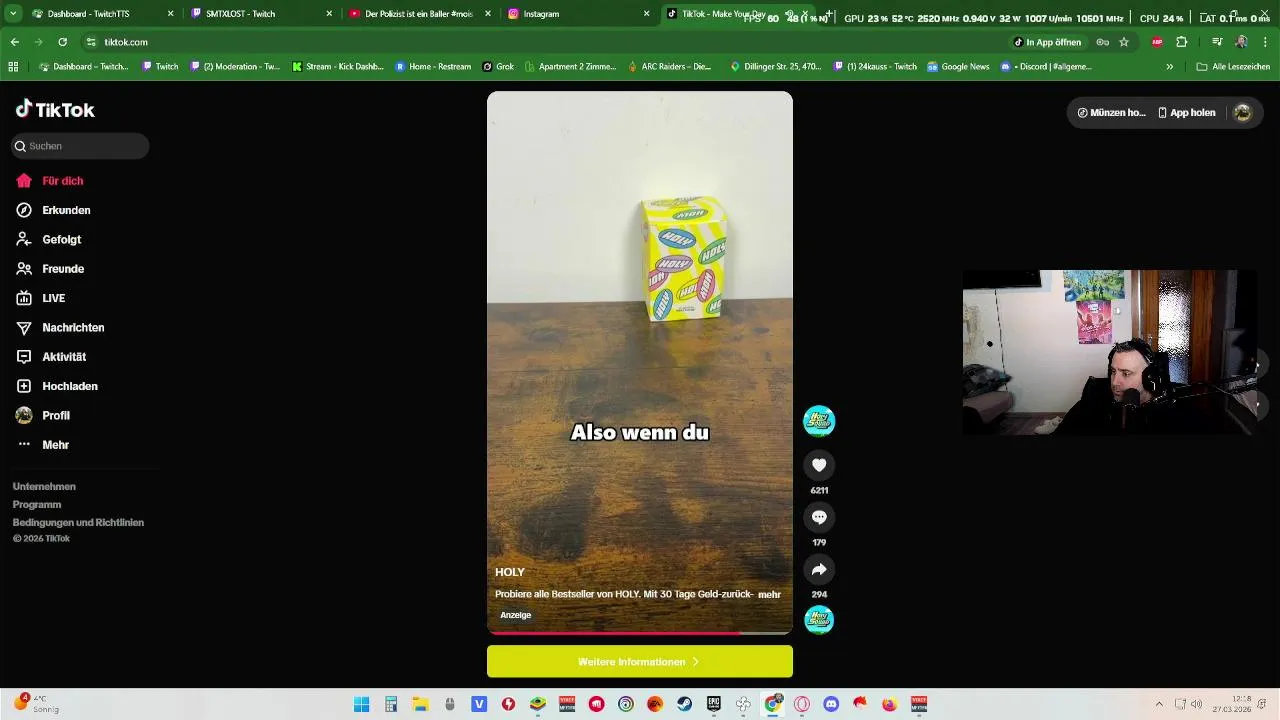The width and height of the screenshot is (1280, 720).
Task: Bookmark this page with star icon
Action: [x=1124, y=42]
